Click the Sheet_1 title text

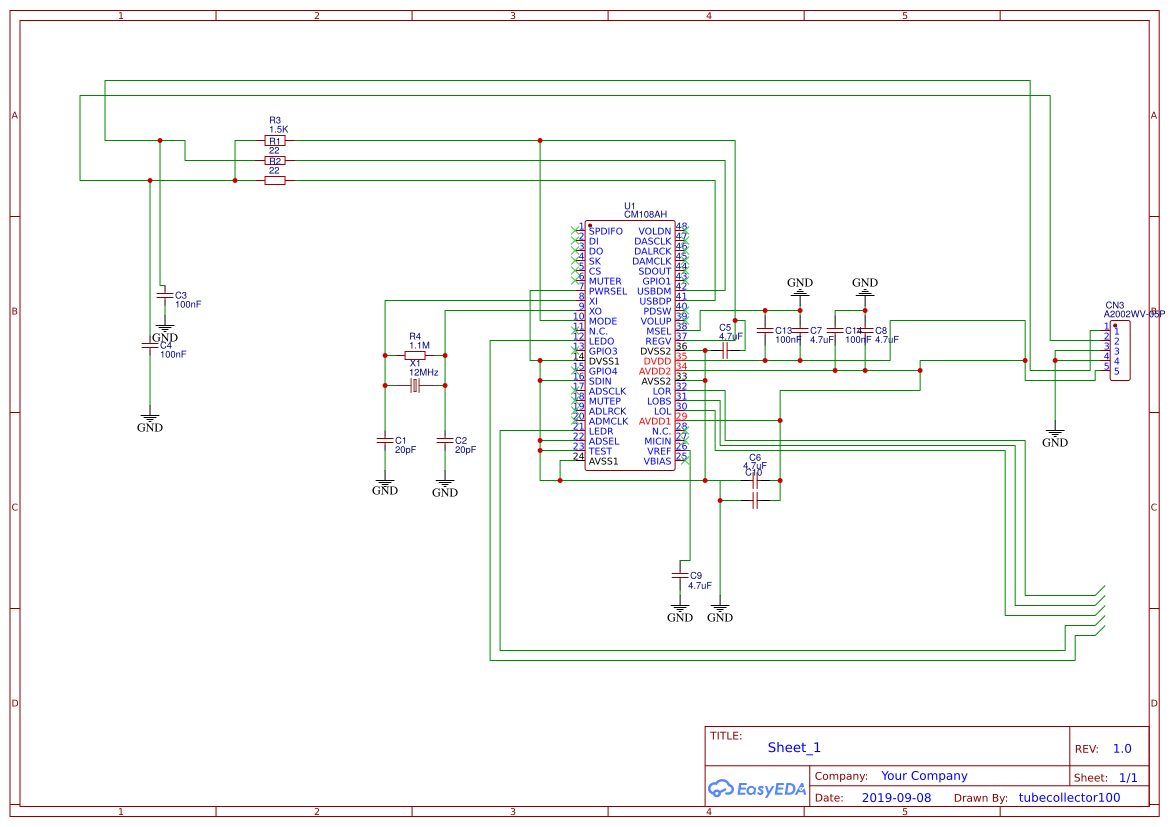pos(794,748)
